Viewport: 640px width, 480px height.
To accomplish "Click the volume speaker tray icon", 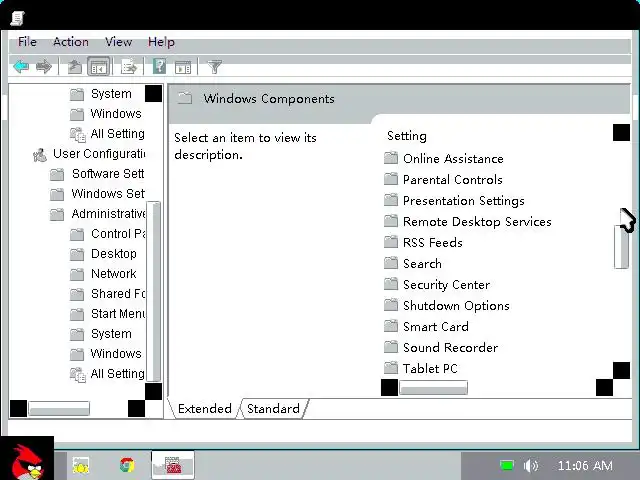I will (531, 466).
